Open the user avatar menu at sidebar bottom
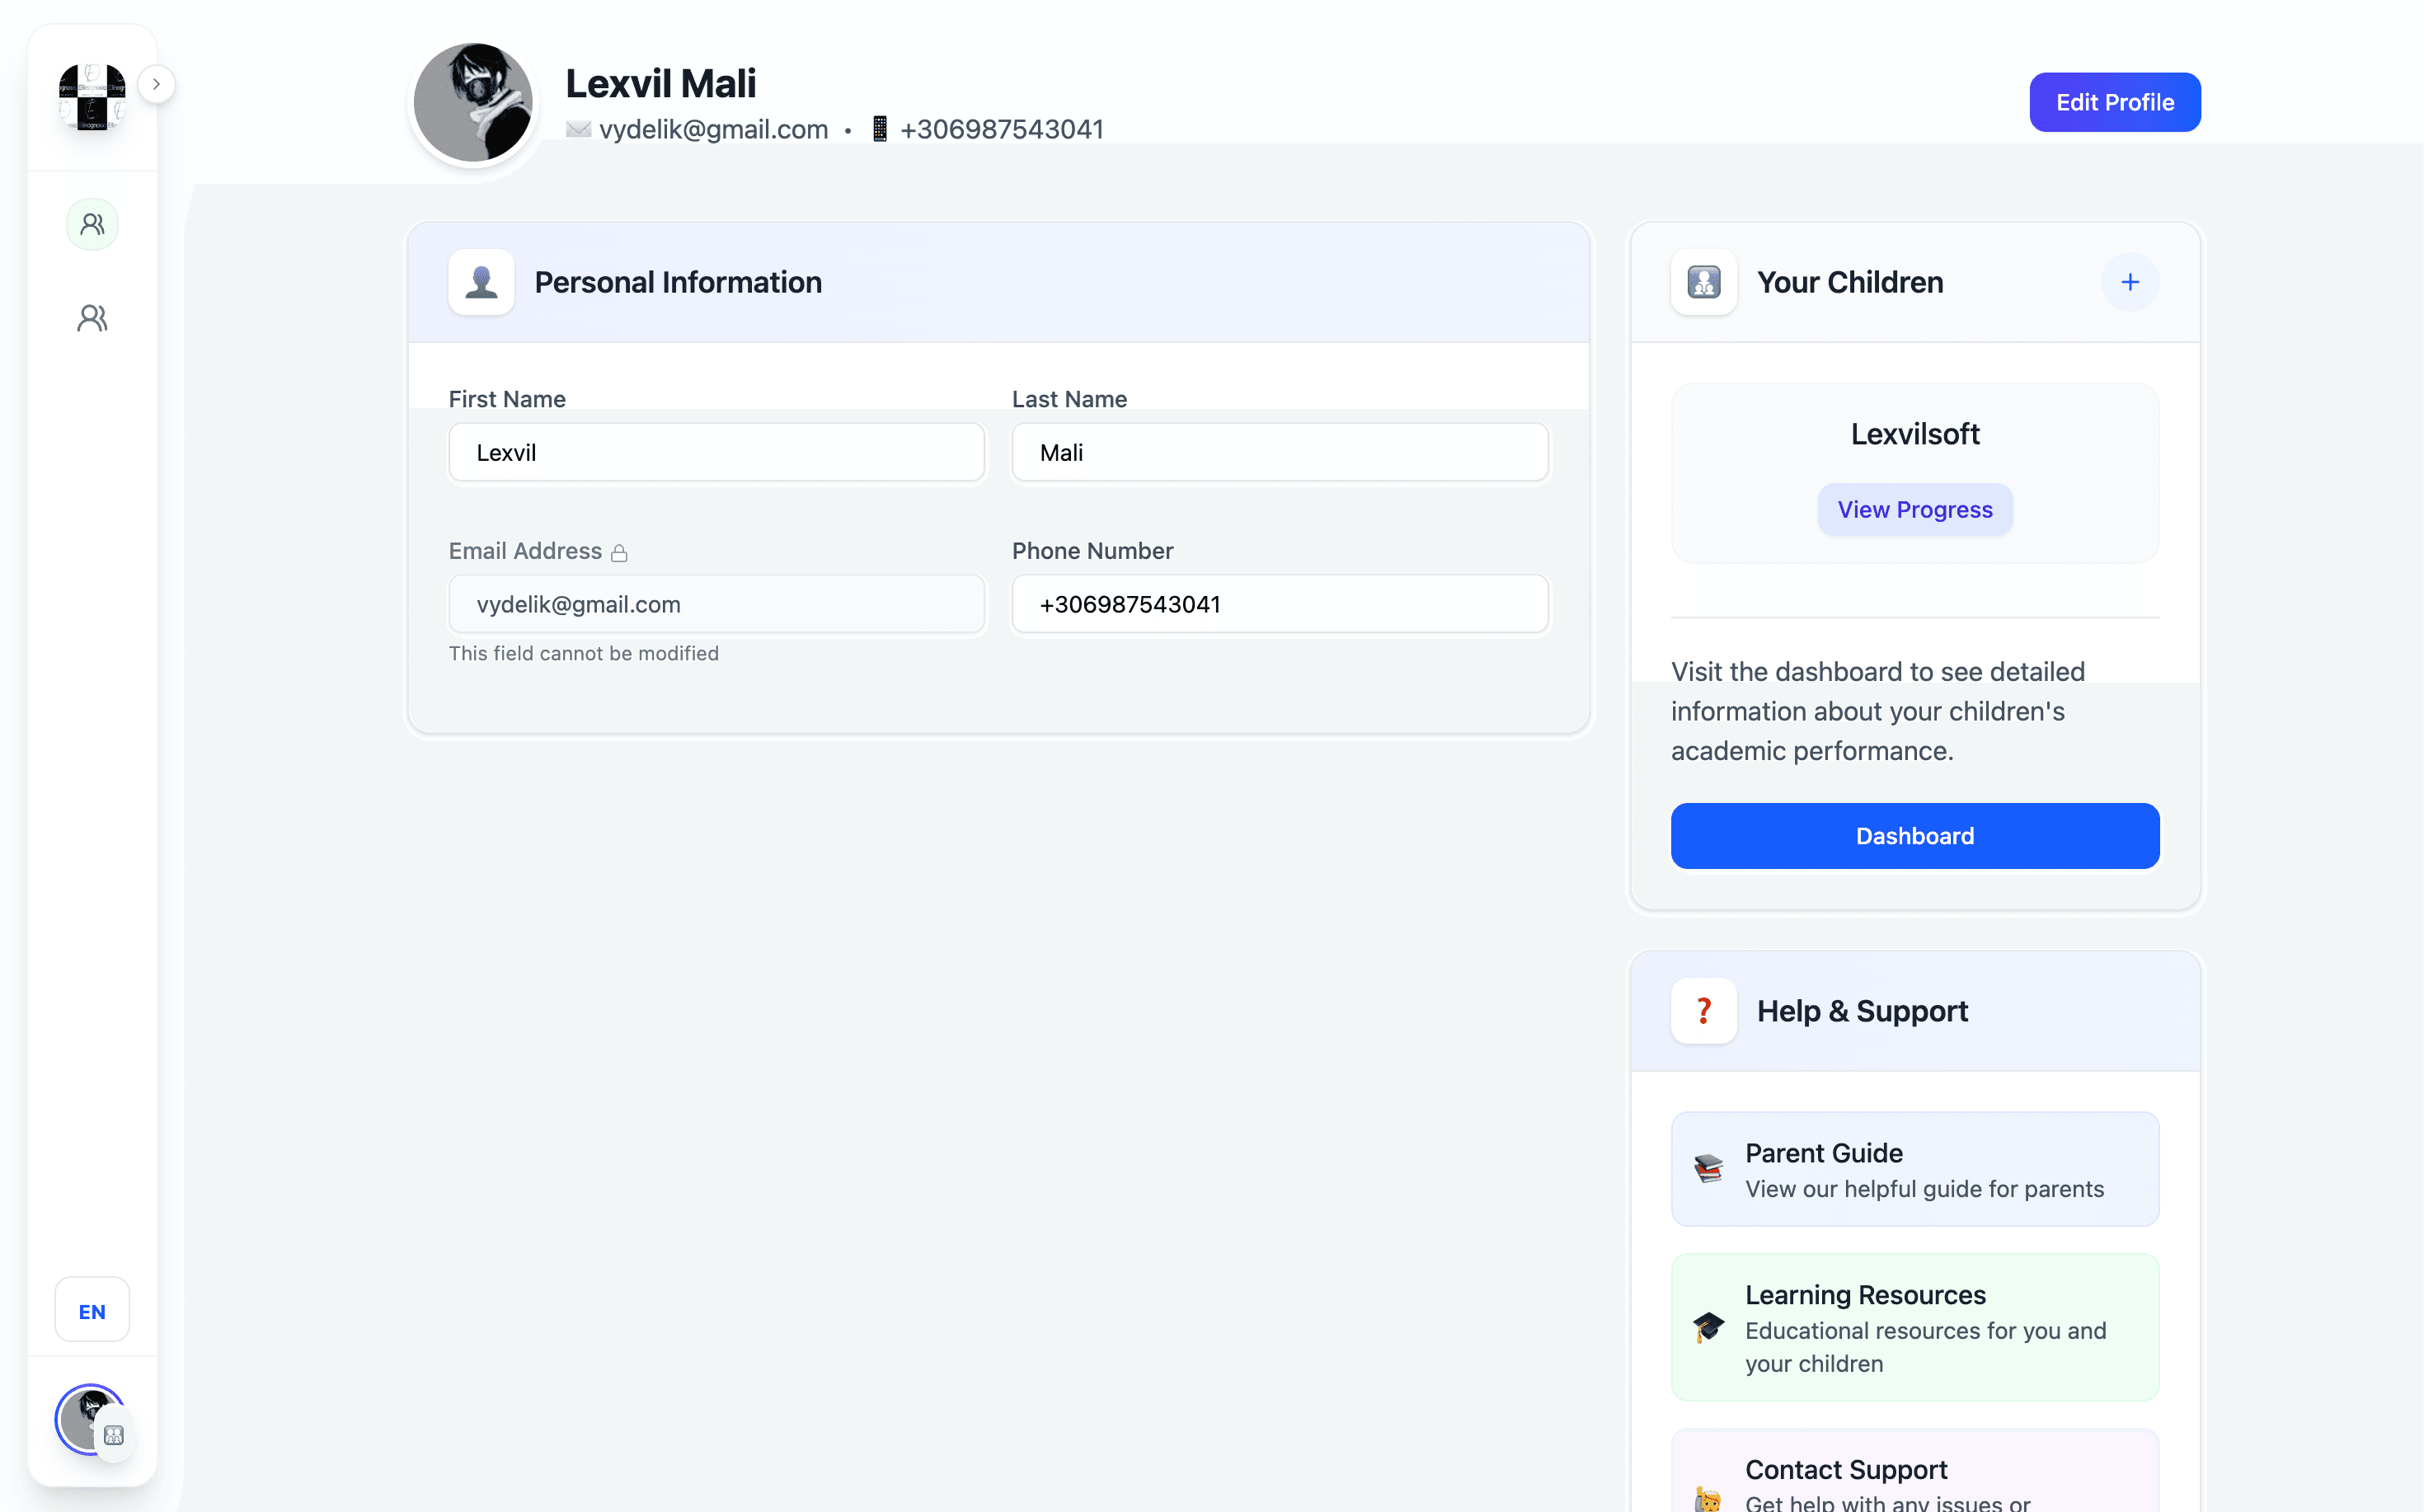Screen dimensions: 2424x1512 91,1419
